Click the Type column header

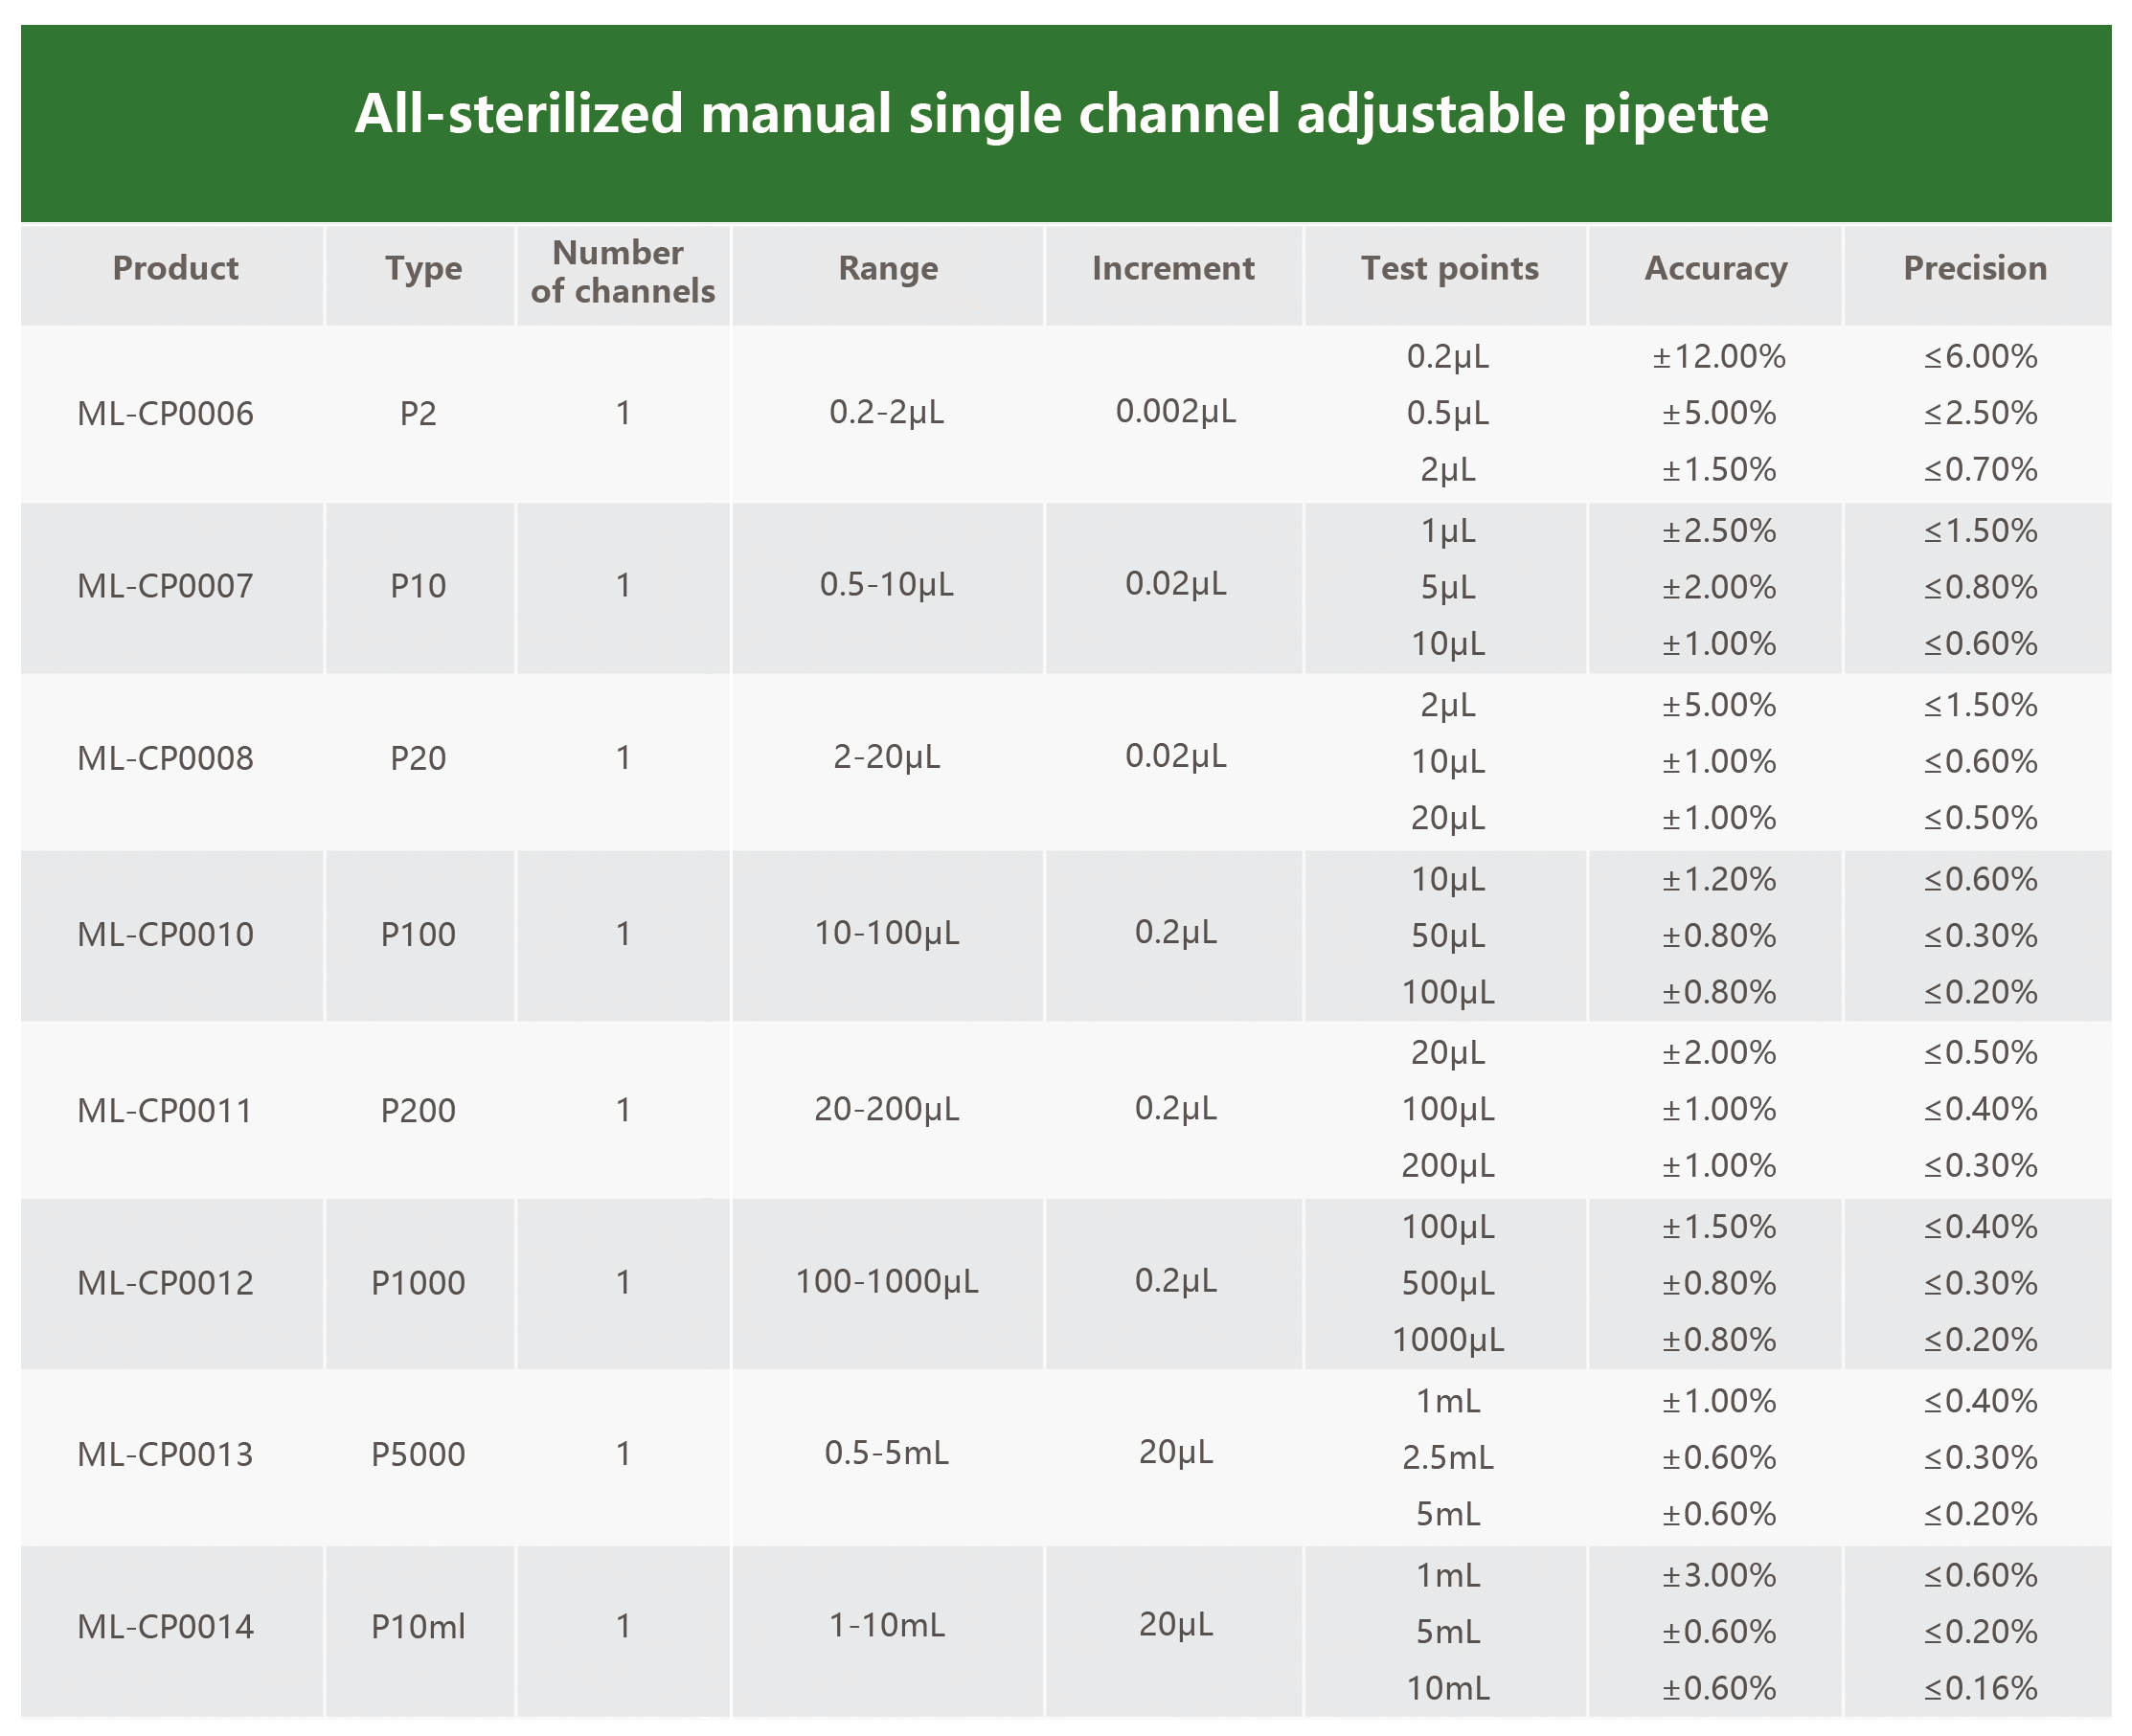pyautogui.click(x=423, y=269)
